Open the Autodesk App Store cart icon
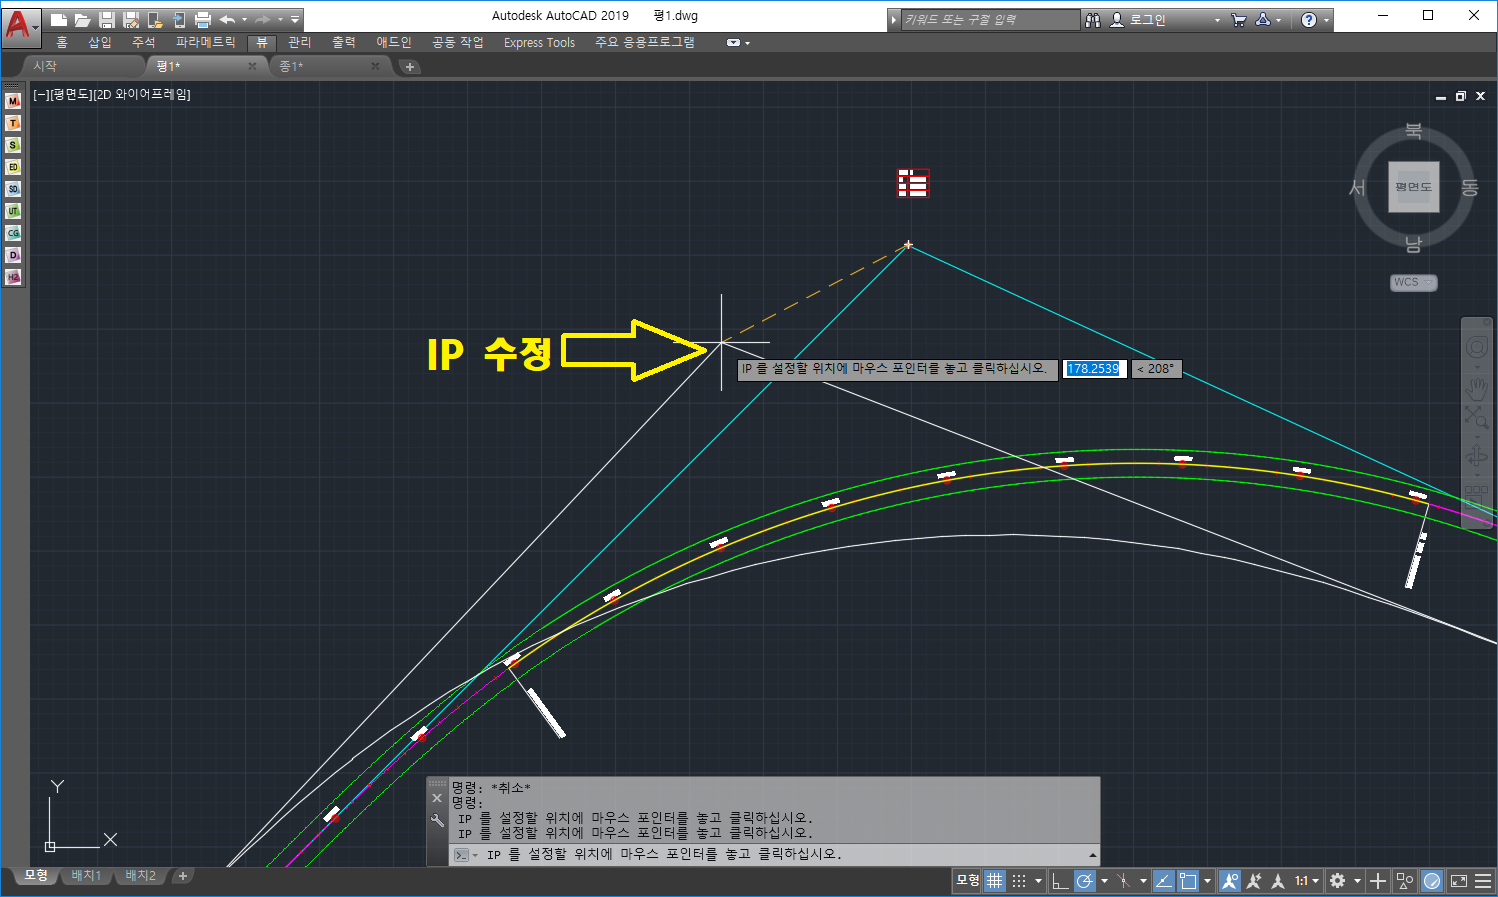Viewport: 1498px width, 897px height. point(1239,19)
